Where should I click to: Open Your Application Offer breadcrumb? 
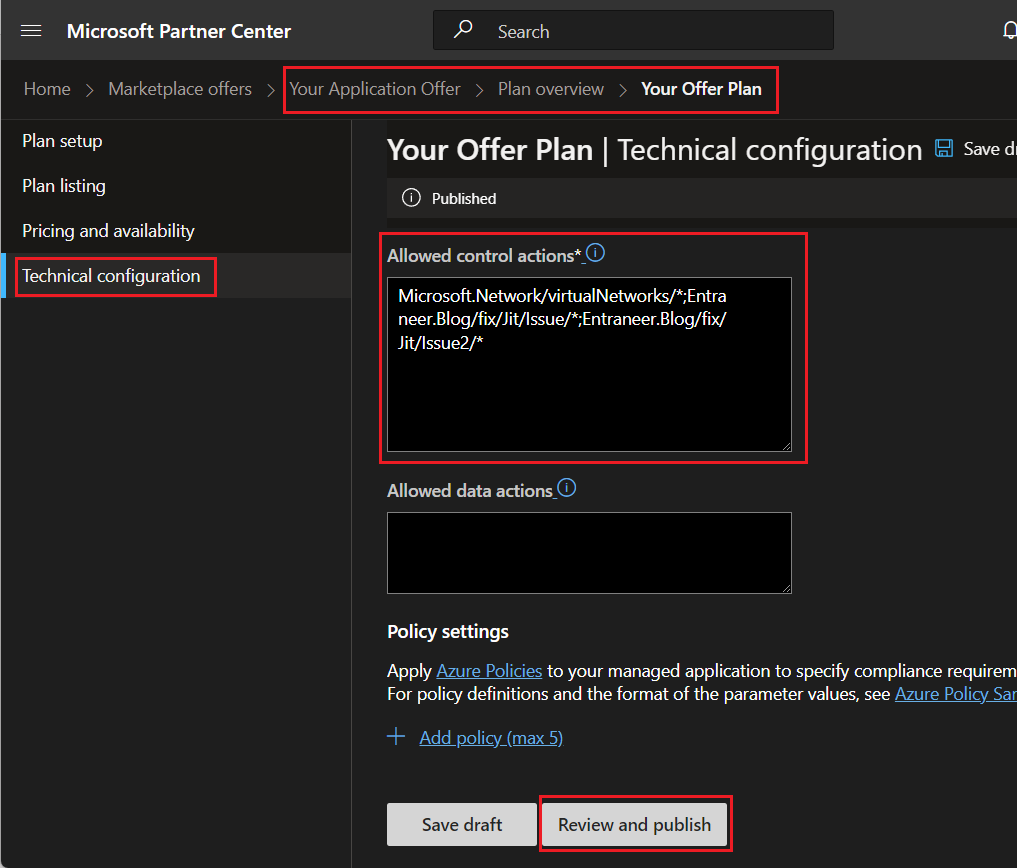pyautogui.click(x=375, y=89)
